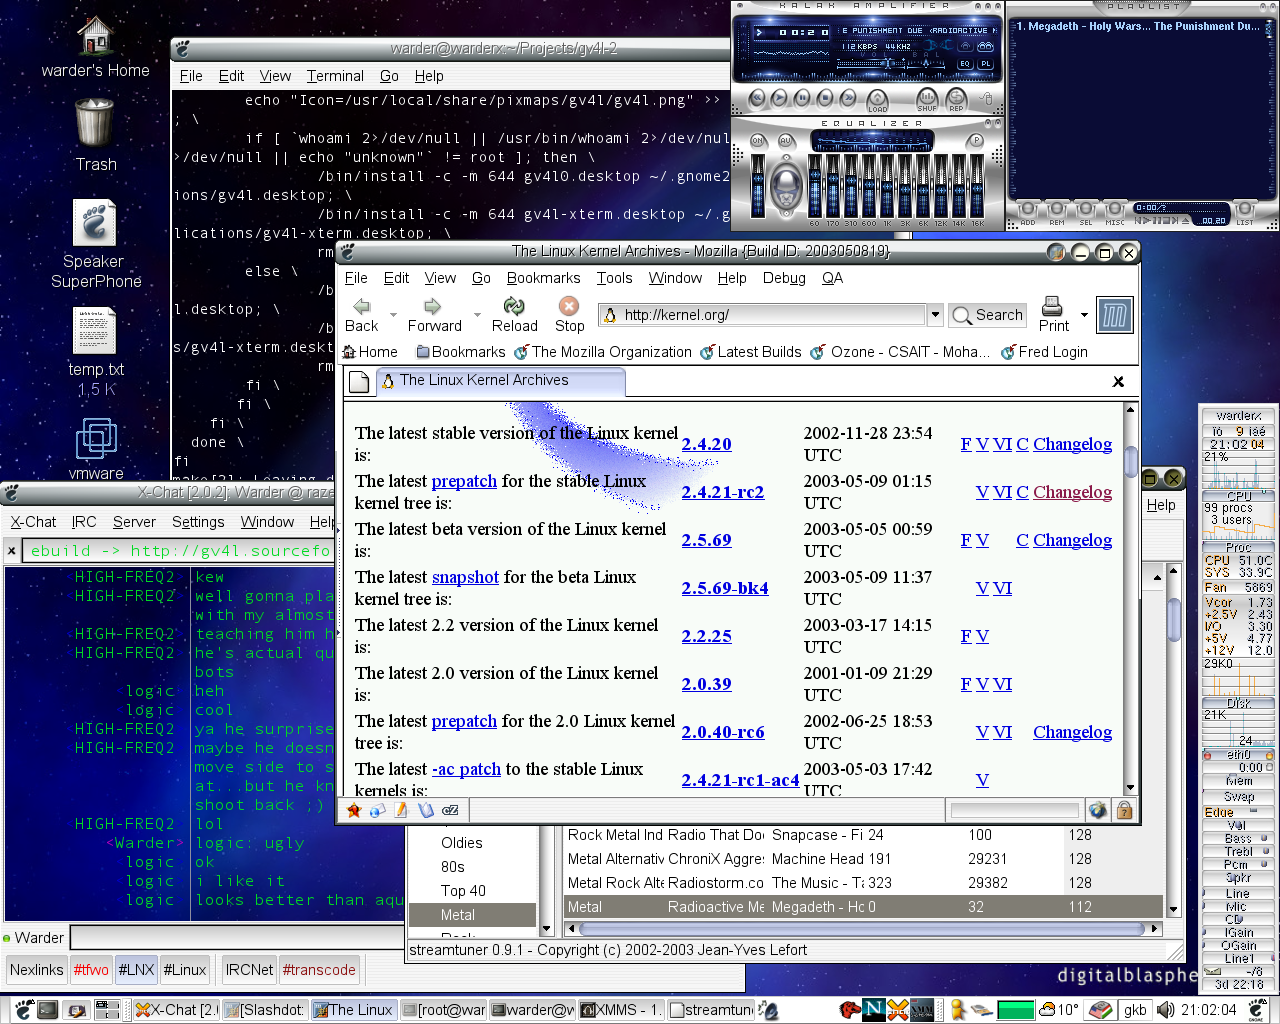Open the URL bar history dropdown

pyautogui.click(x=935, y=315)
